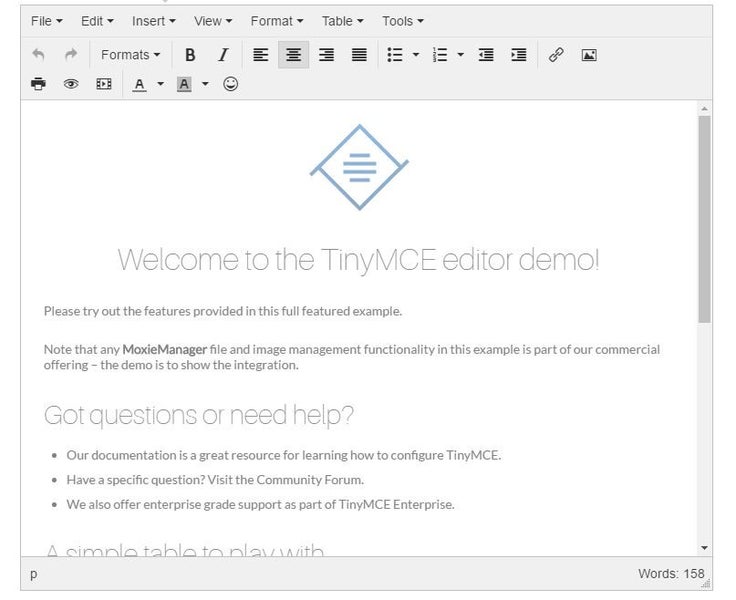Image resolution: width=736 pixels, height=600 pixels.
Task: Click the Print icon
Action: (x=38, y=84)
